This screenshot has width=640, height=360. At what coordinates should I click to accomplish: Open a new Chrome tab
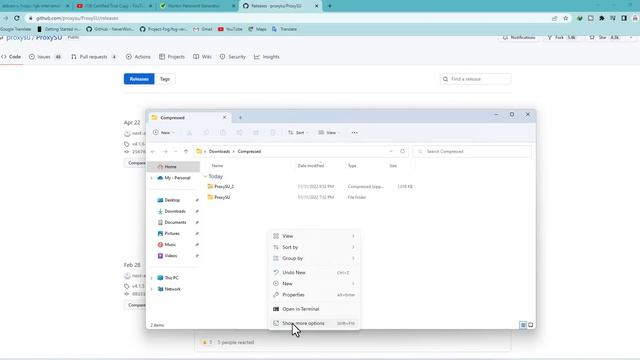(330, 6)
